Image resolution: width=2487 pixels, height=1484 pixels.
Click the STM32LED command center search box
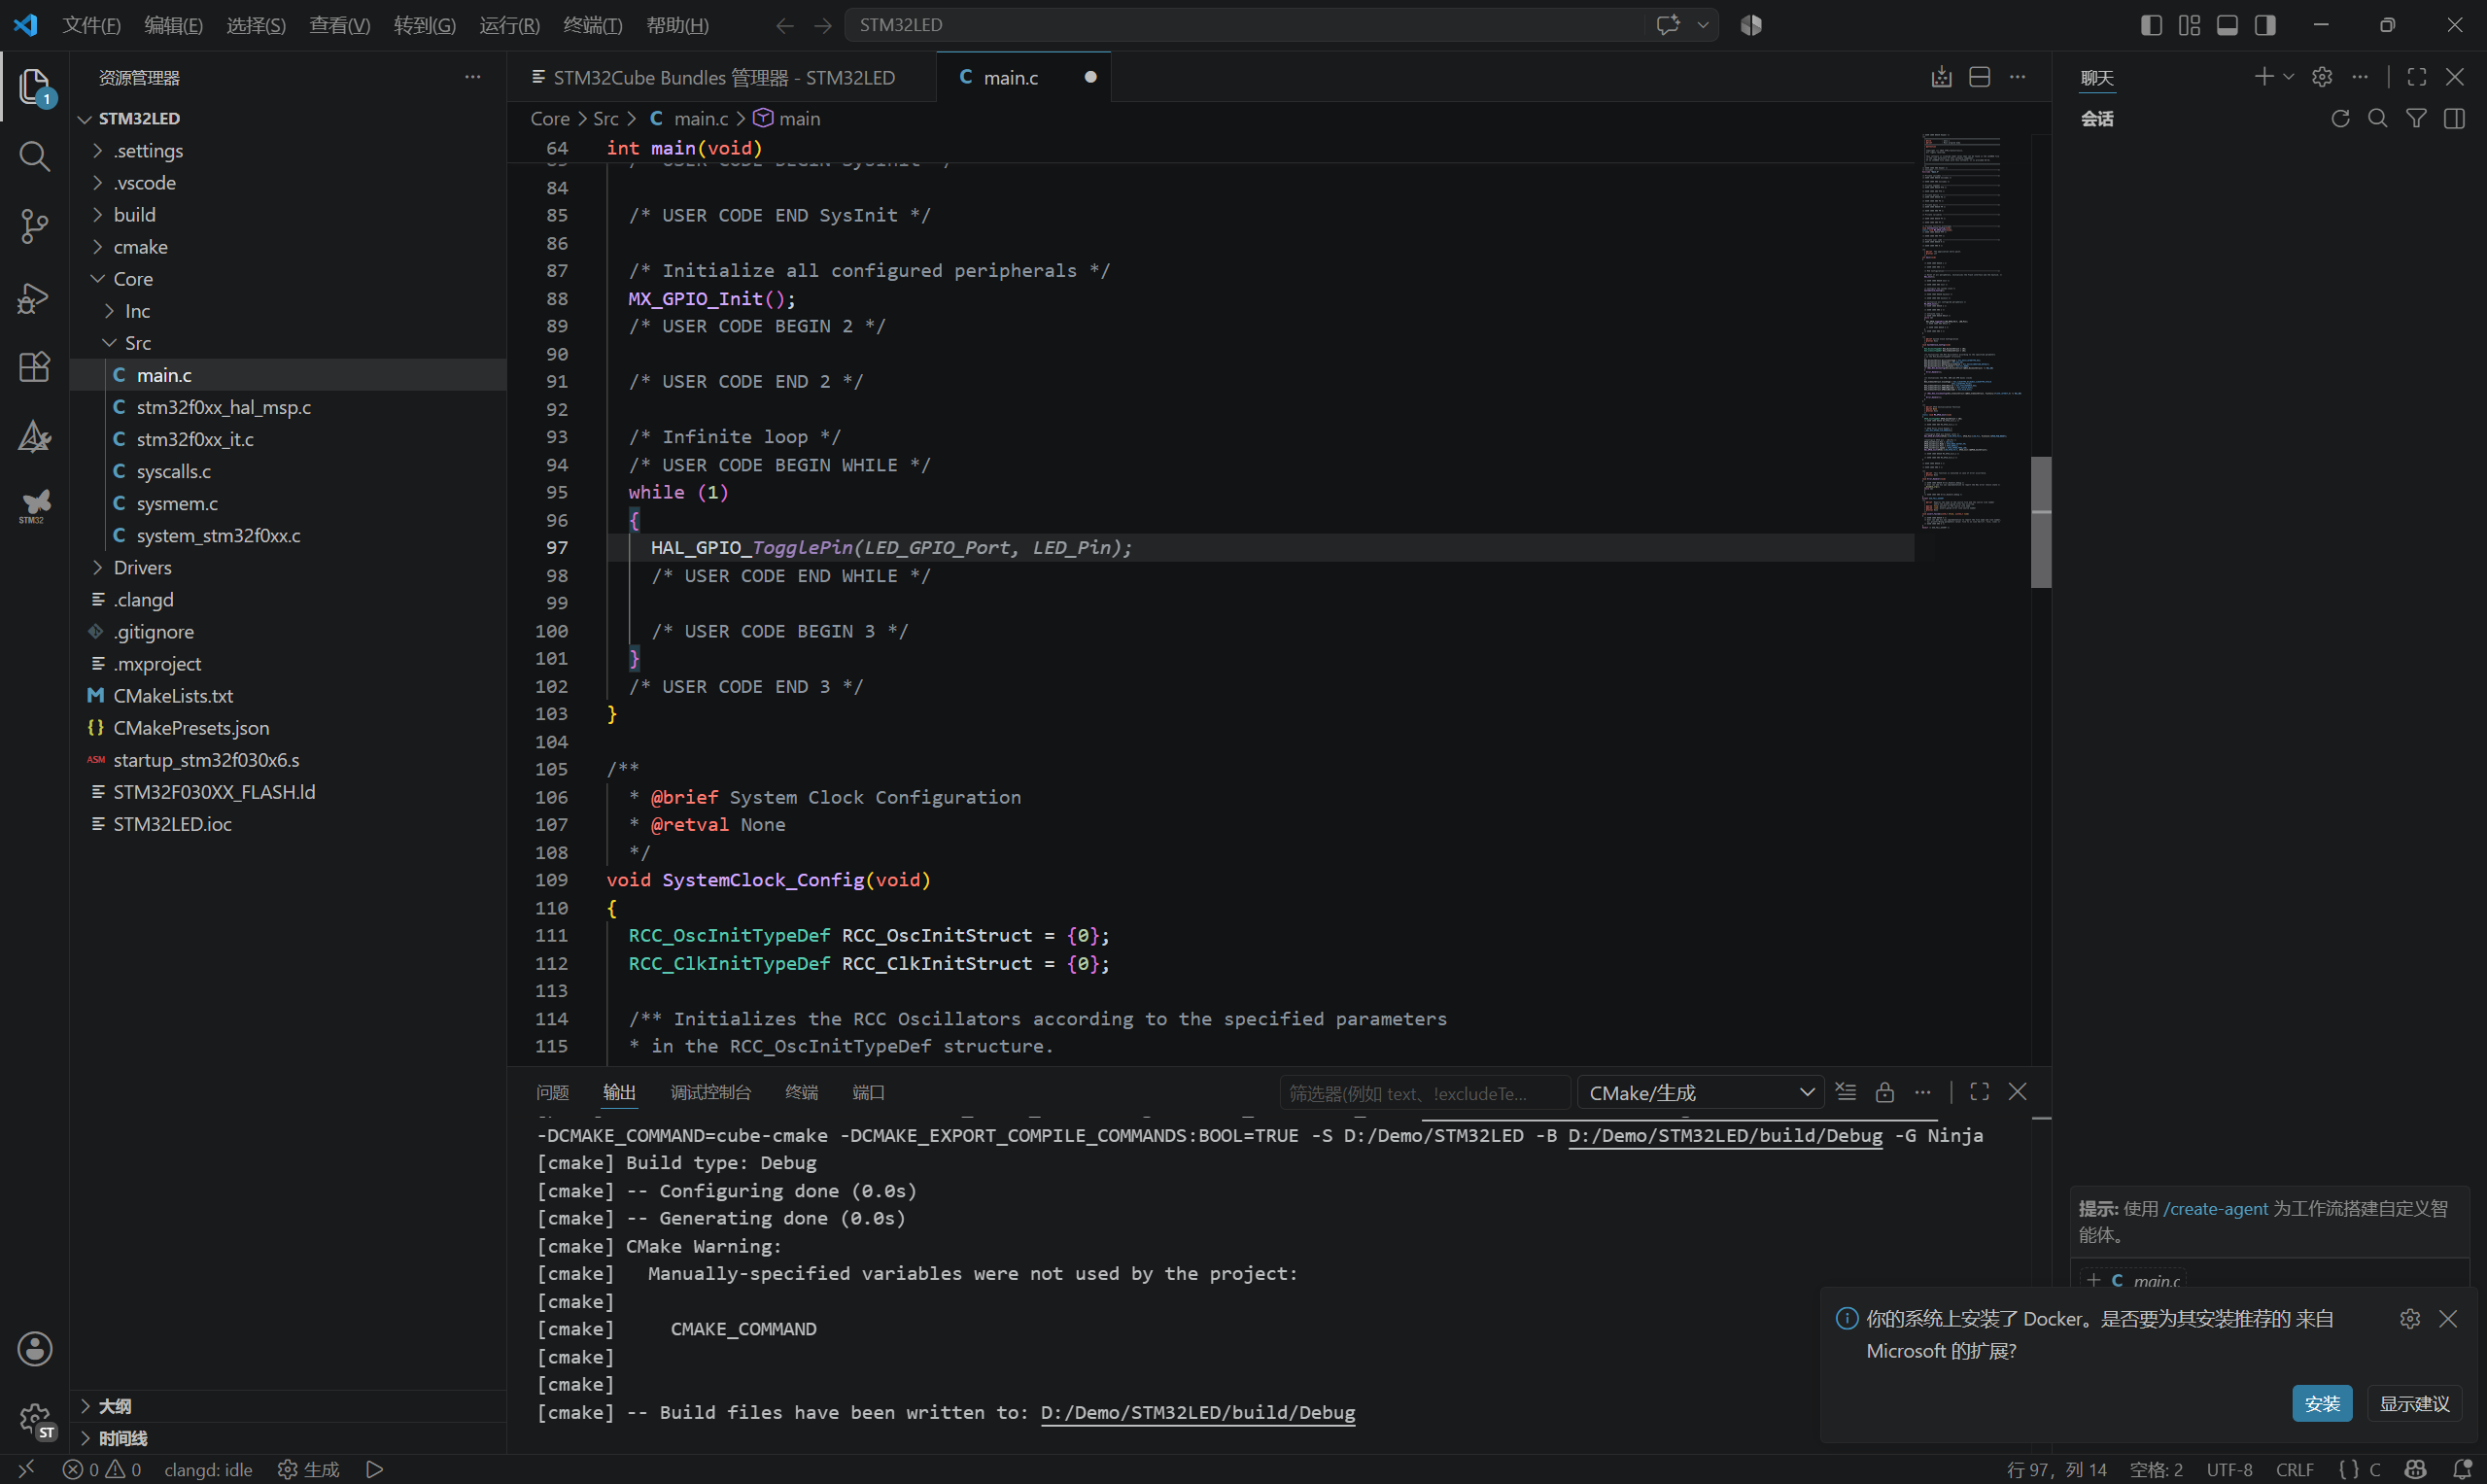click(1245, 25)
